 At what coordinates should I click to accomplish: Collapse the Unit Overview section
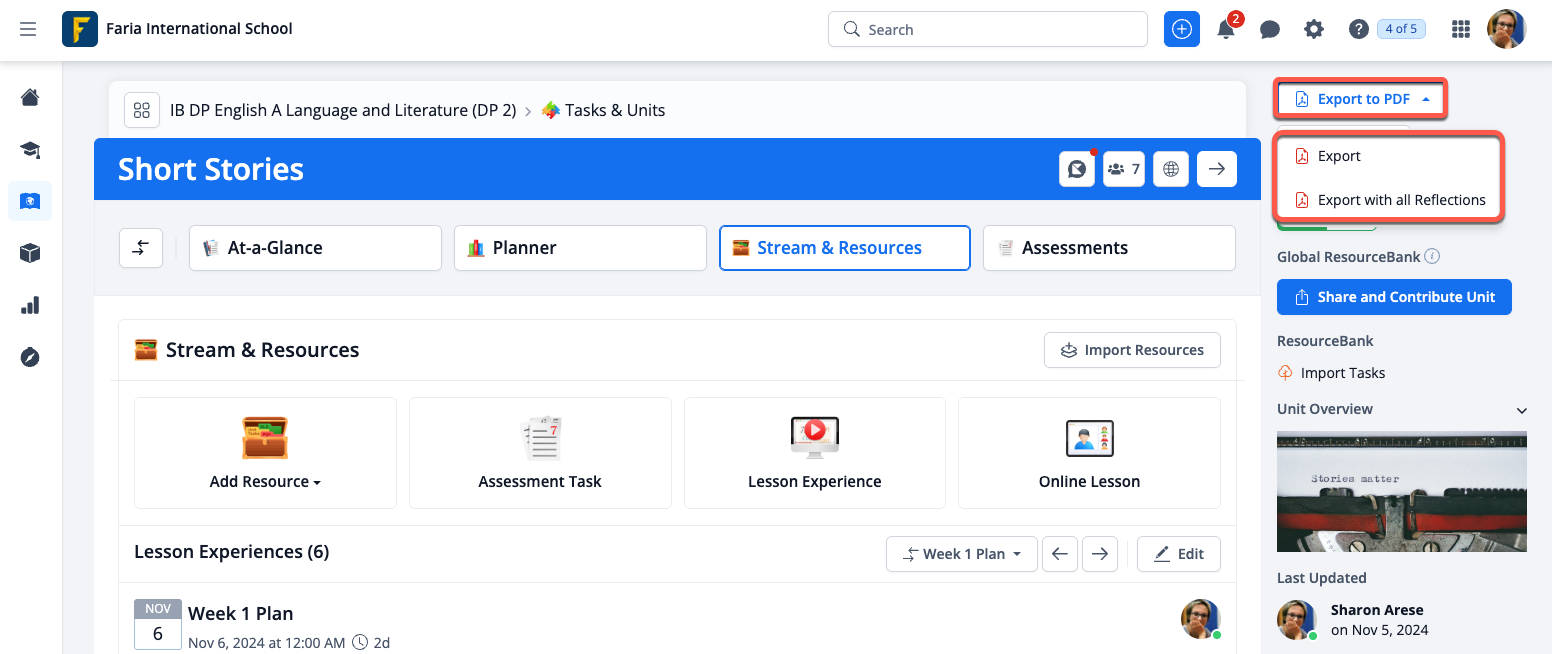(1521, 410)
